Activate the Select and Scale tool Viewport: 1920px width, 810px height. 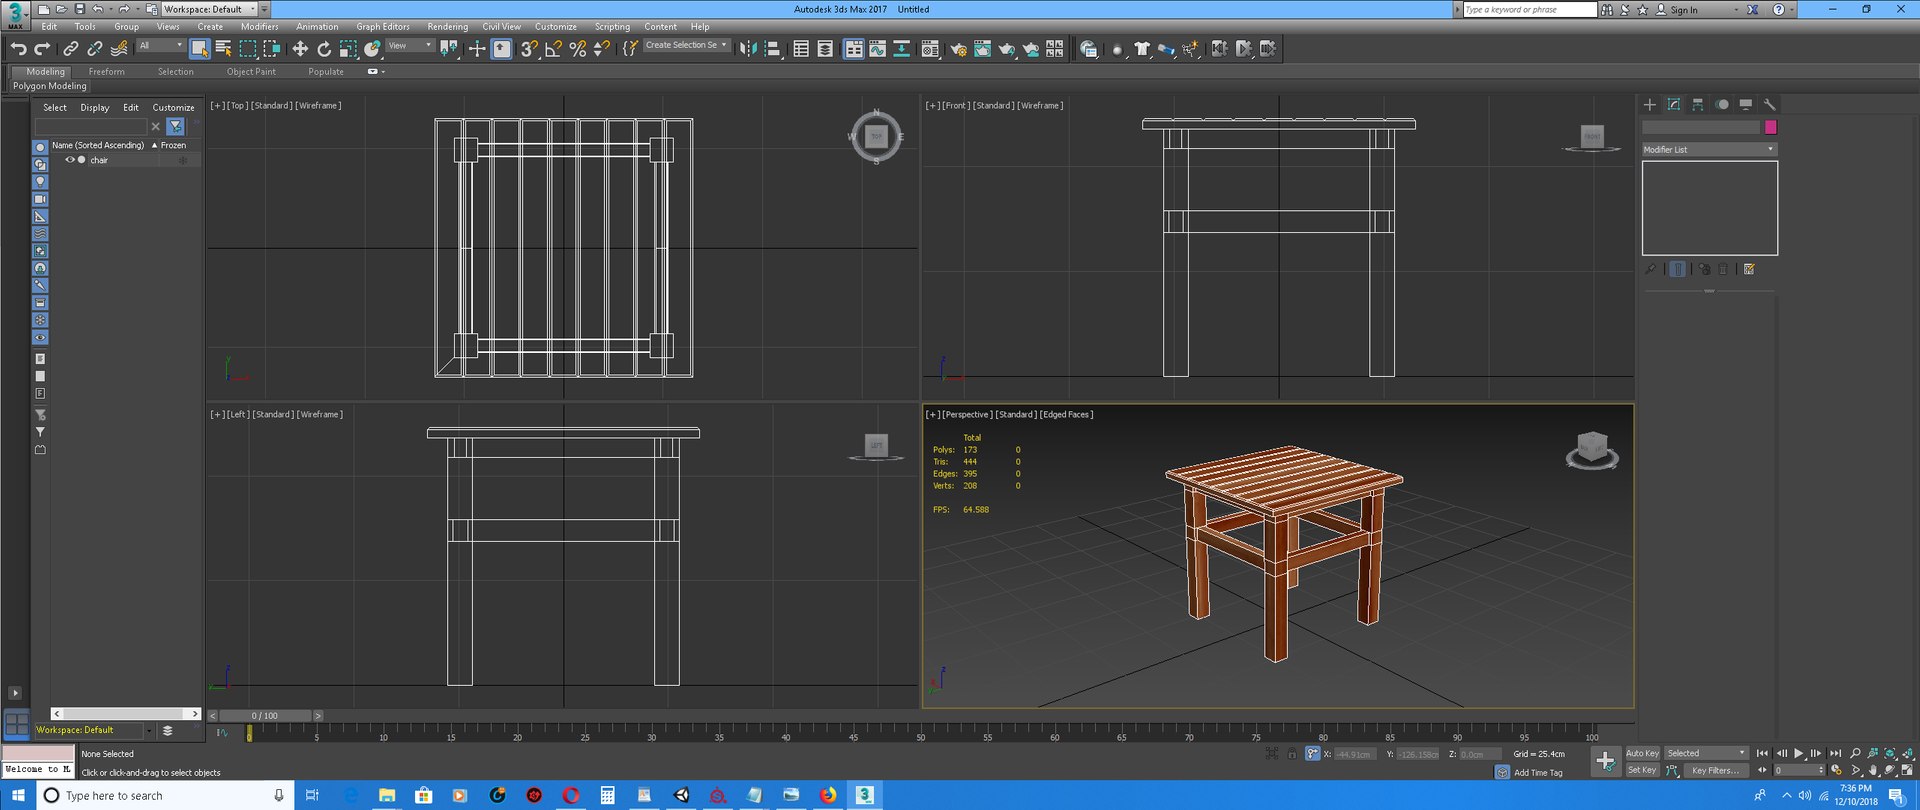(x=348, y=48)
